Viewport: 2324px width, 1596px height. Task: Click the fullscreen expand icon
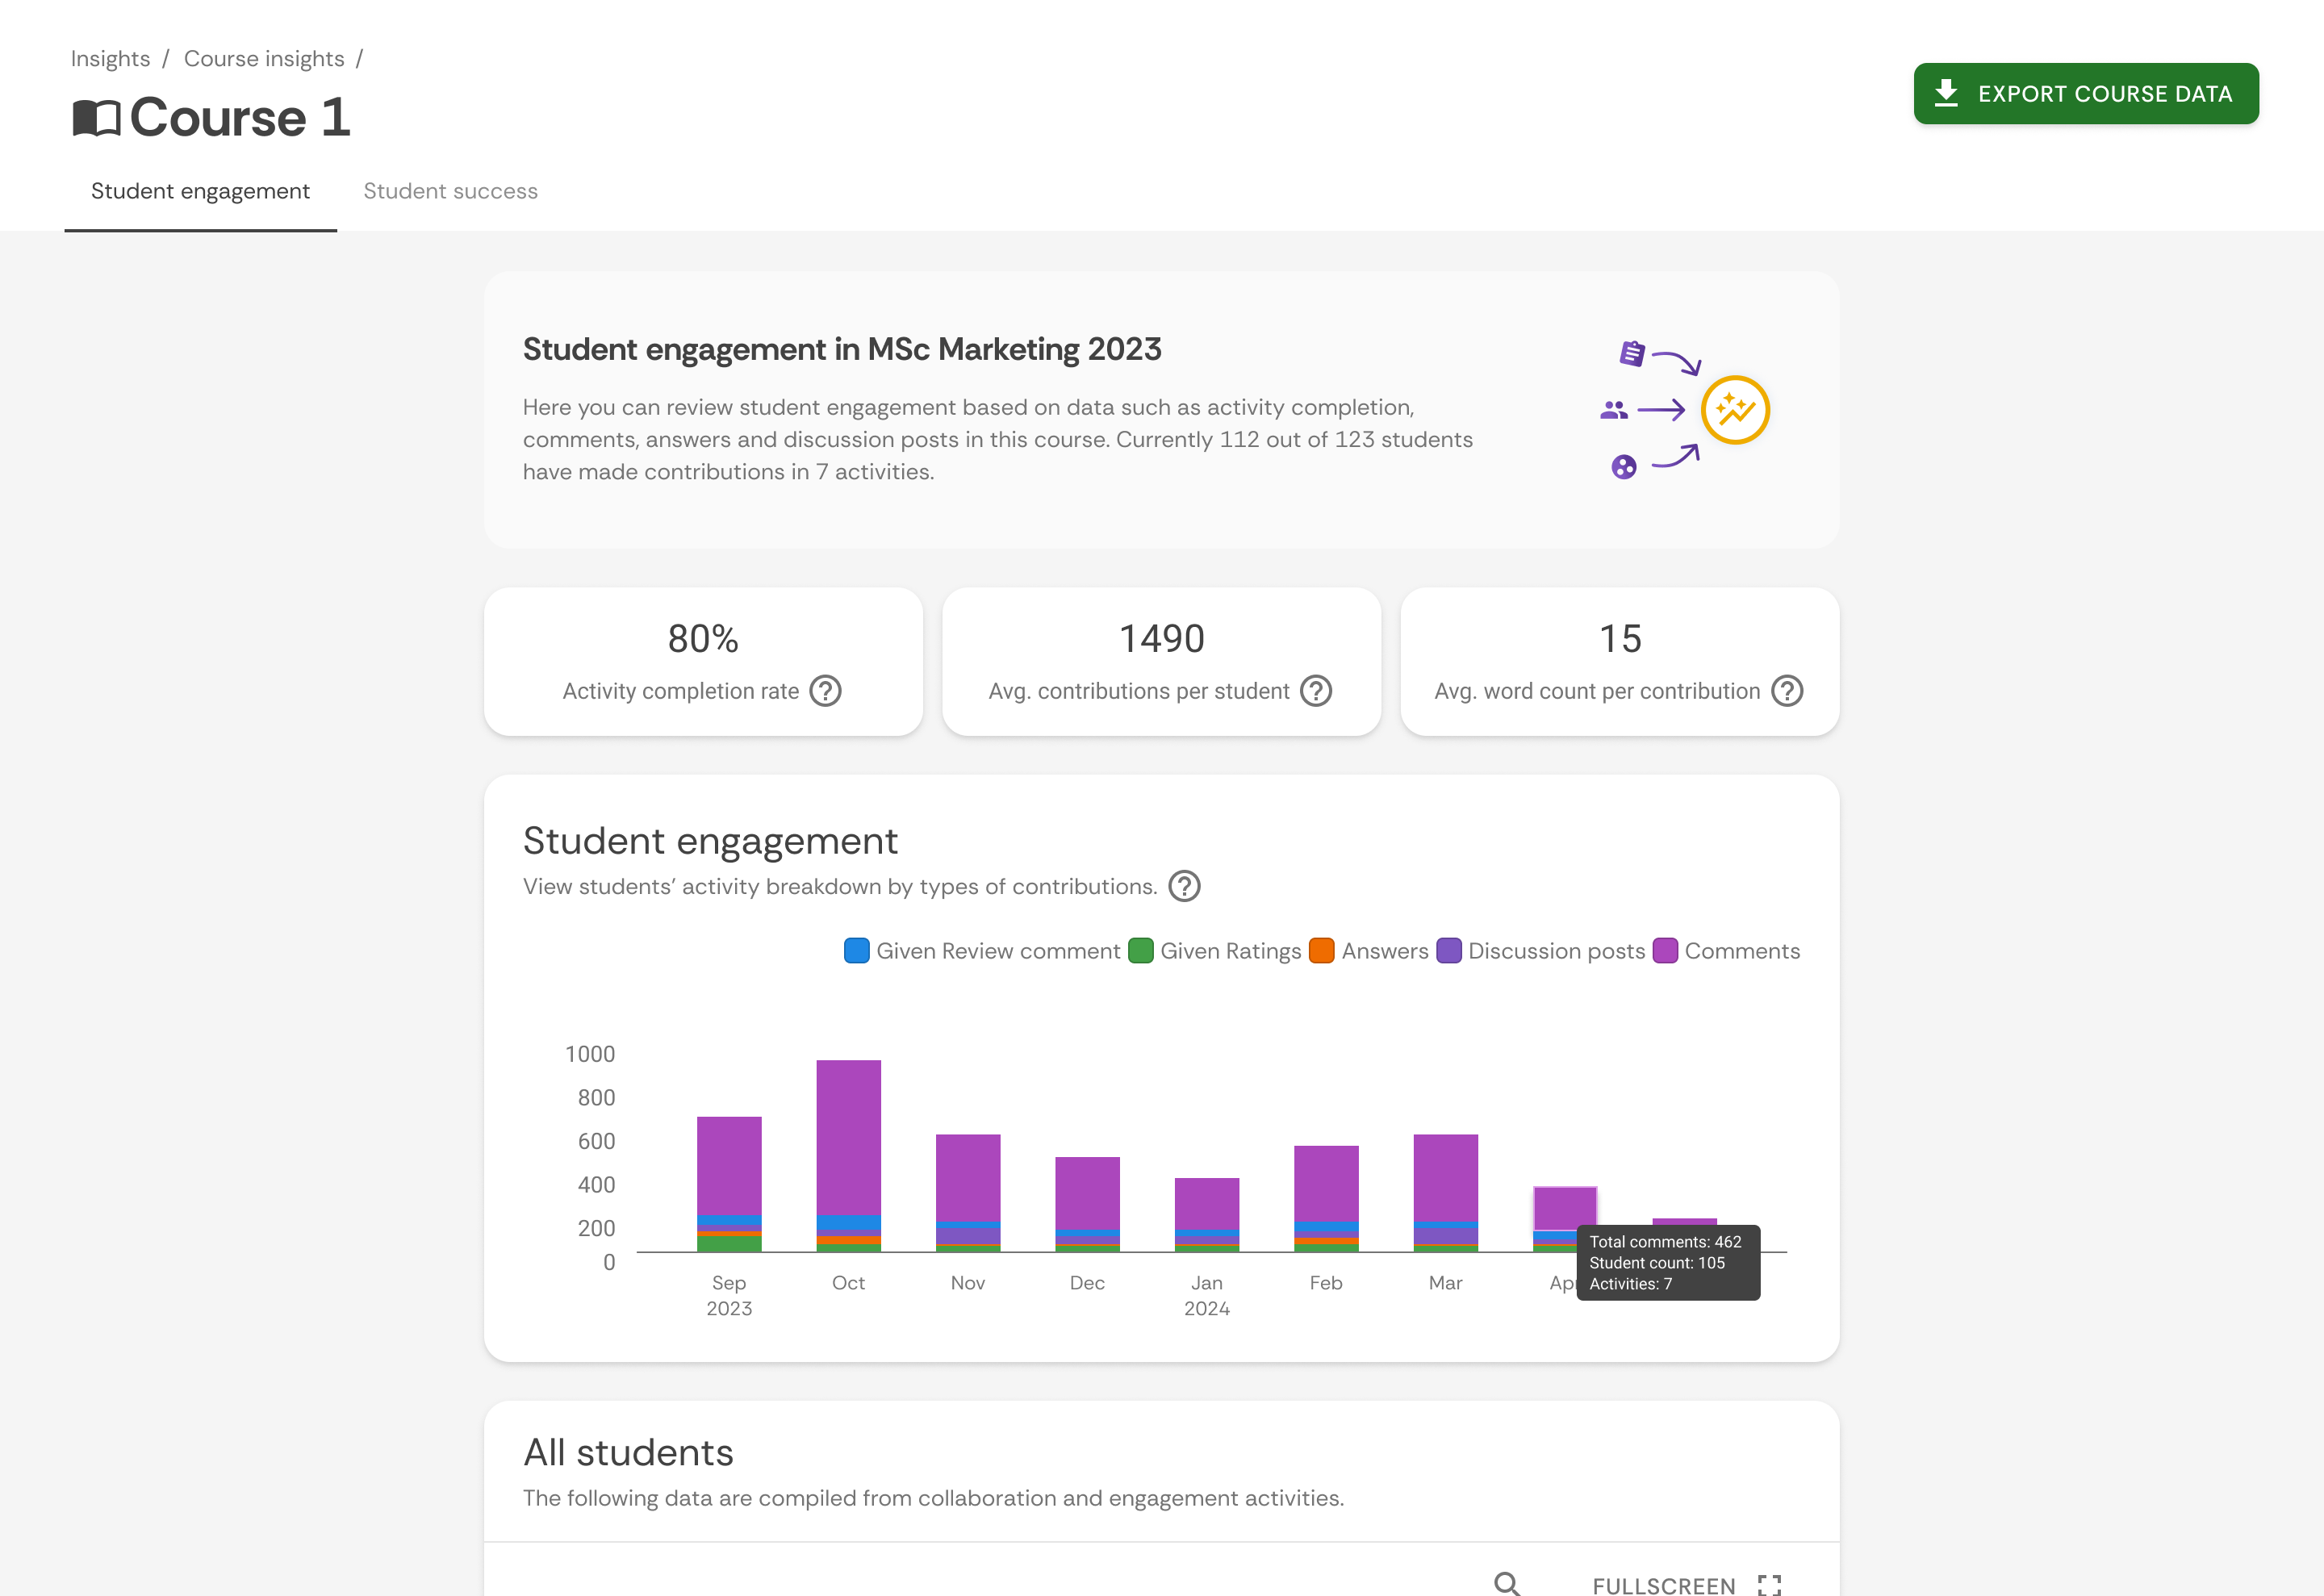coord(1769,1585)
